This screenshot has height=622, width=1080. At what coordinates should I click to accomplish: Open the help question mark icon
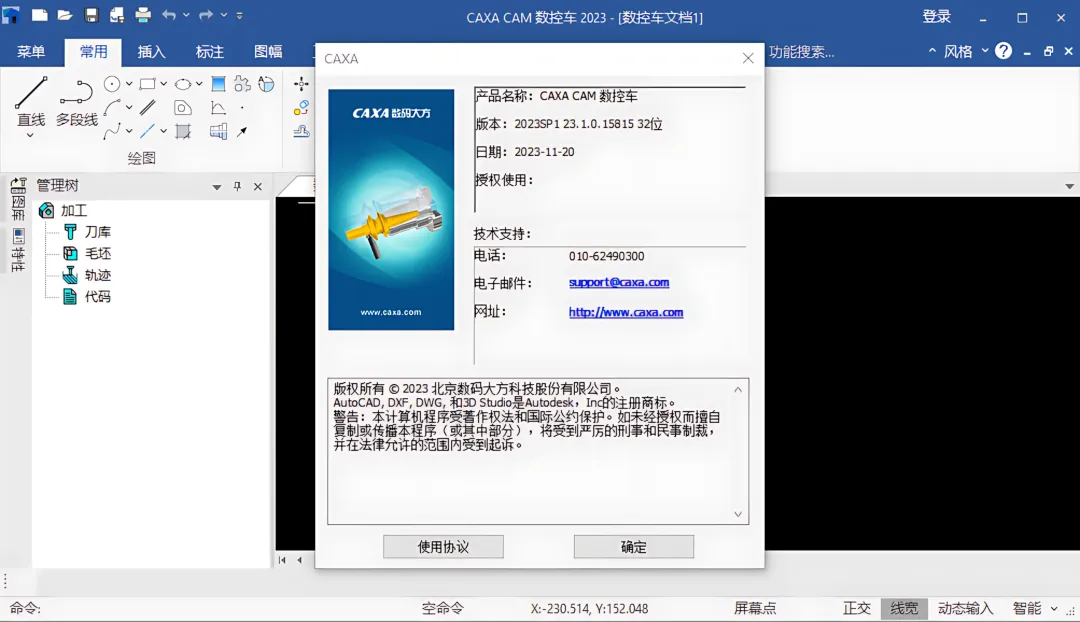(1004, 51)
